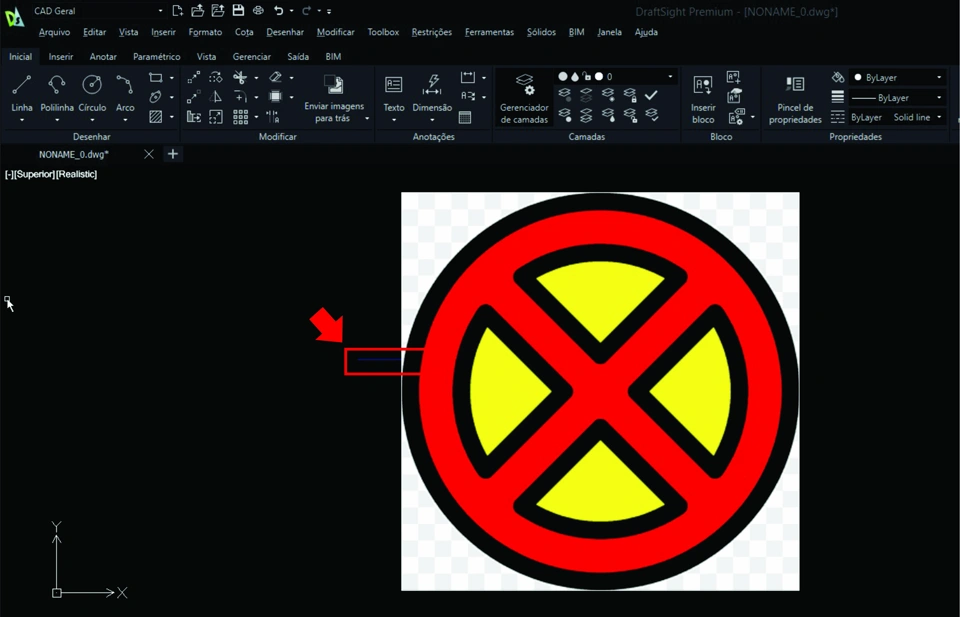
Task: Click the pattern array grid icon
Action: (x=241, y=116)
